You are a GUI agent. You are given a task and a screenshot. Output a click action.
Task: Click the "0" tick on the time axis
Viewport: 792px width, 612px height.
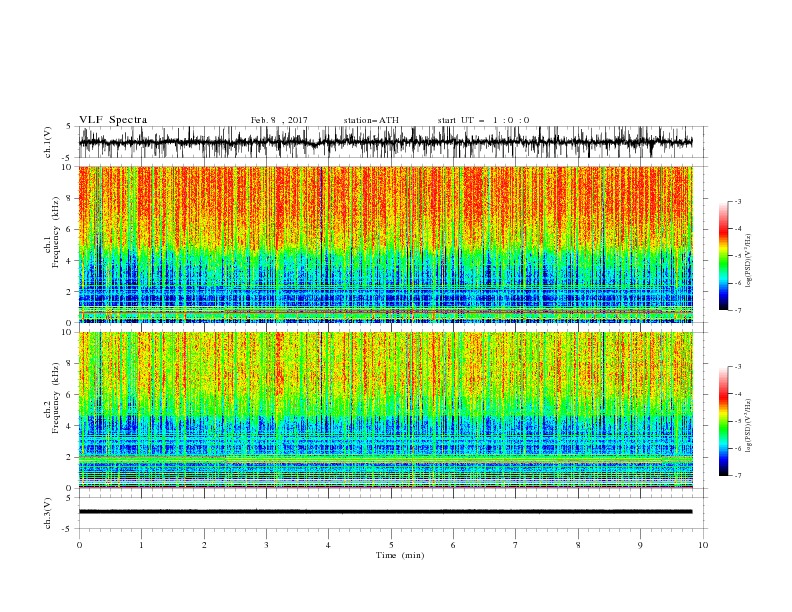pos(79,545)
